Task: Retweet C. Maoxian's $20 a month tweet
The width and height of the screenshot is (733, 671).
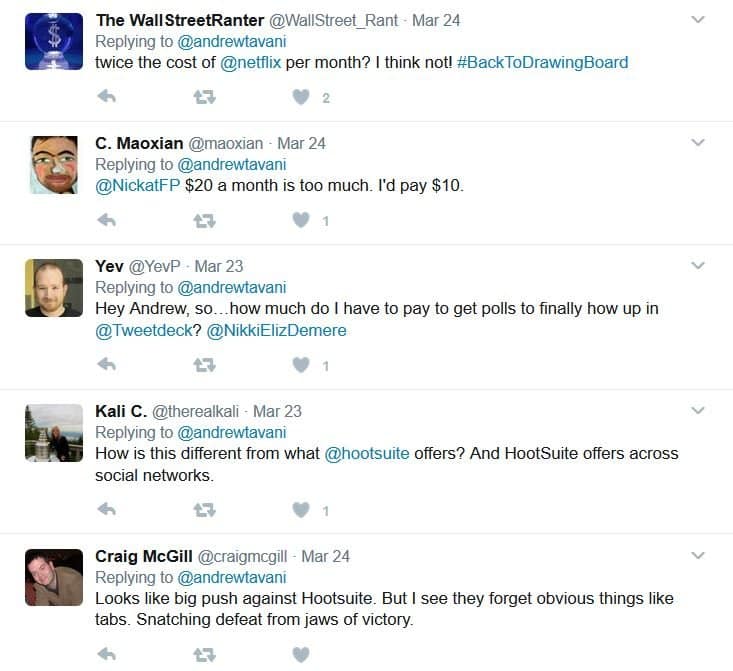Action: pos(204,220)
